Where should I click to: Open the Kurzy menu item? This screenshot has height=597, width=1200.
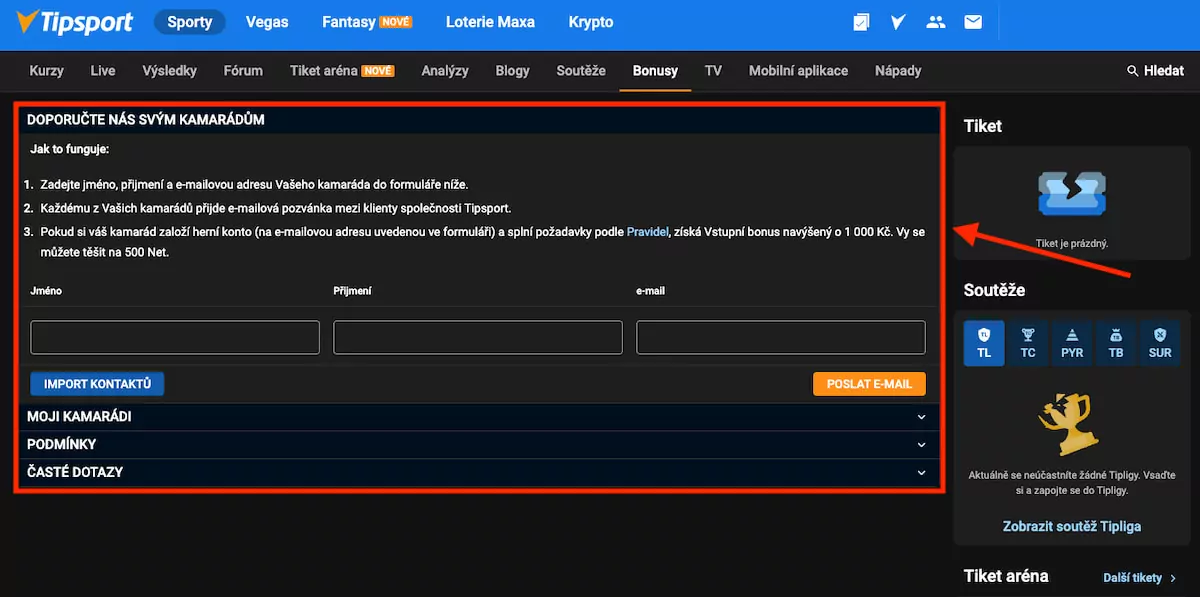(46, 71)
